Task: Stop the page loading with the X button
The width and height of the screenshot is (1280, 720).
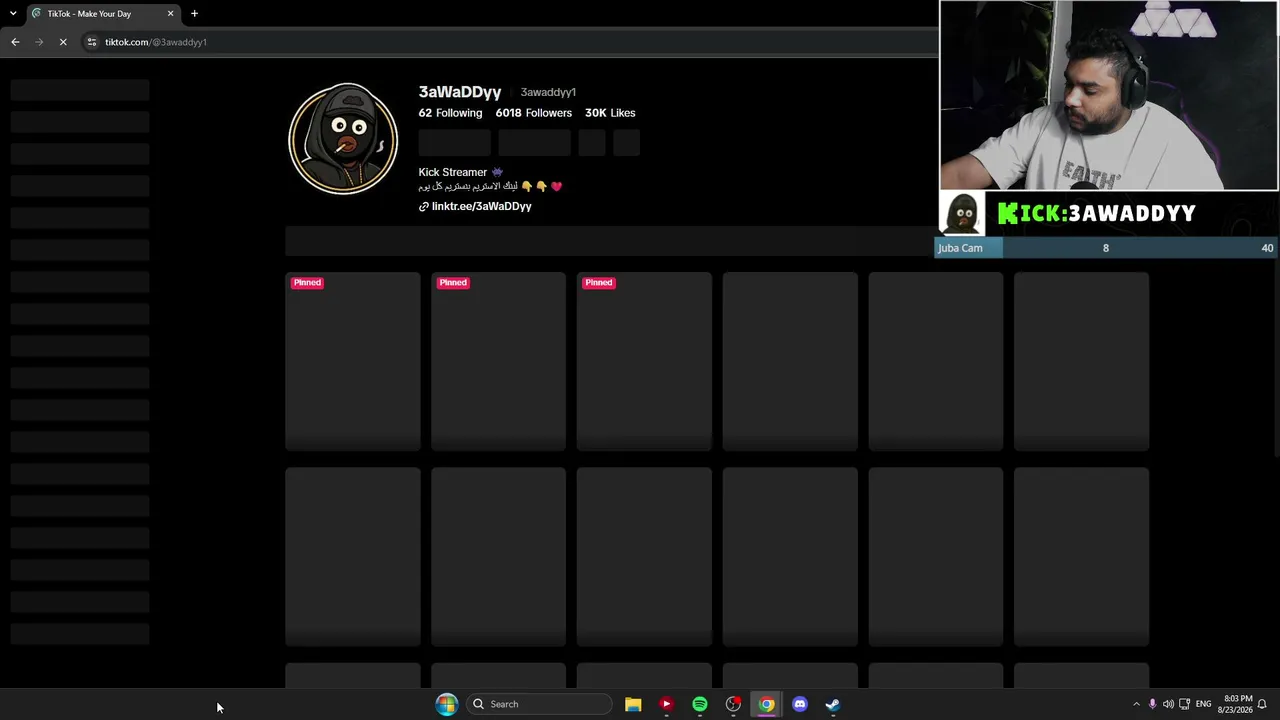Action: click(x=62, y=42)
